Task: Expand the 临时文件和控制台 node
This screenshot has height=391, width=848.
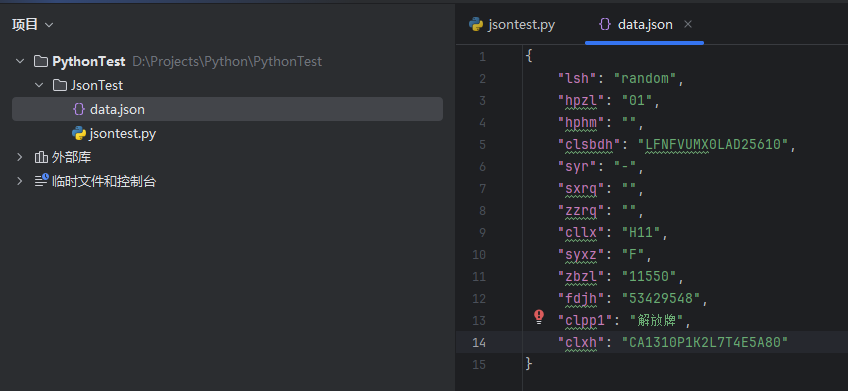Action: [x=20, y=181]
